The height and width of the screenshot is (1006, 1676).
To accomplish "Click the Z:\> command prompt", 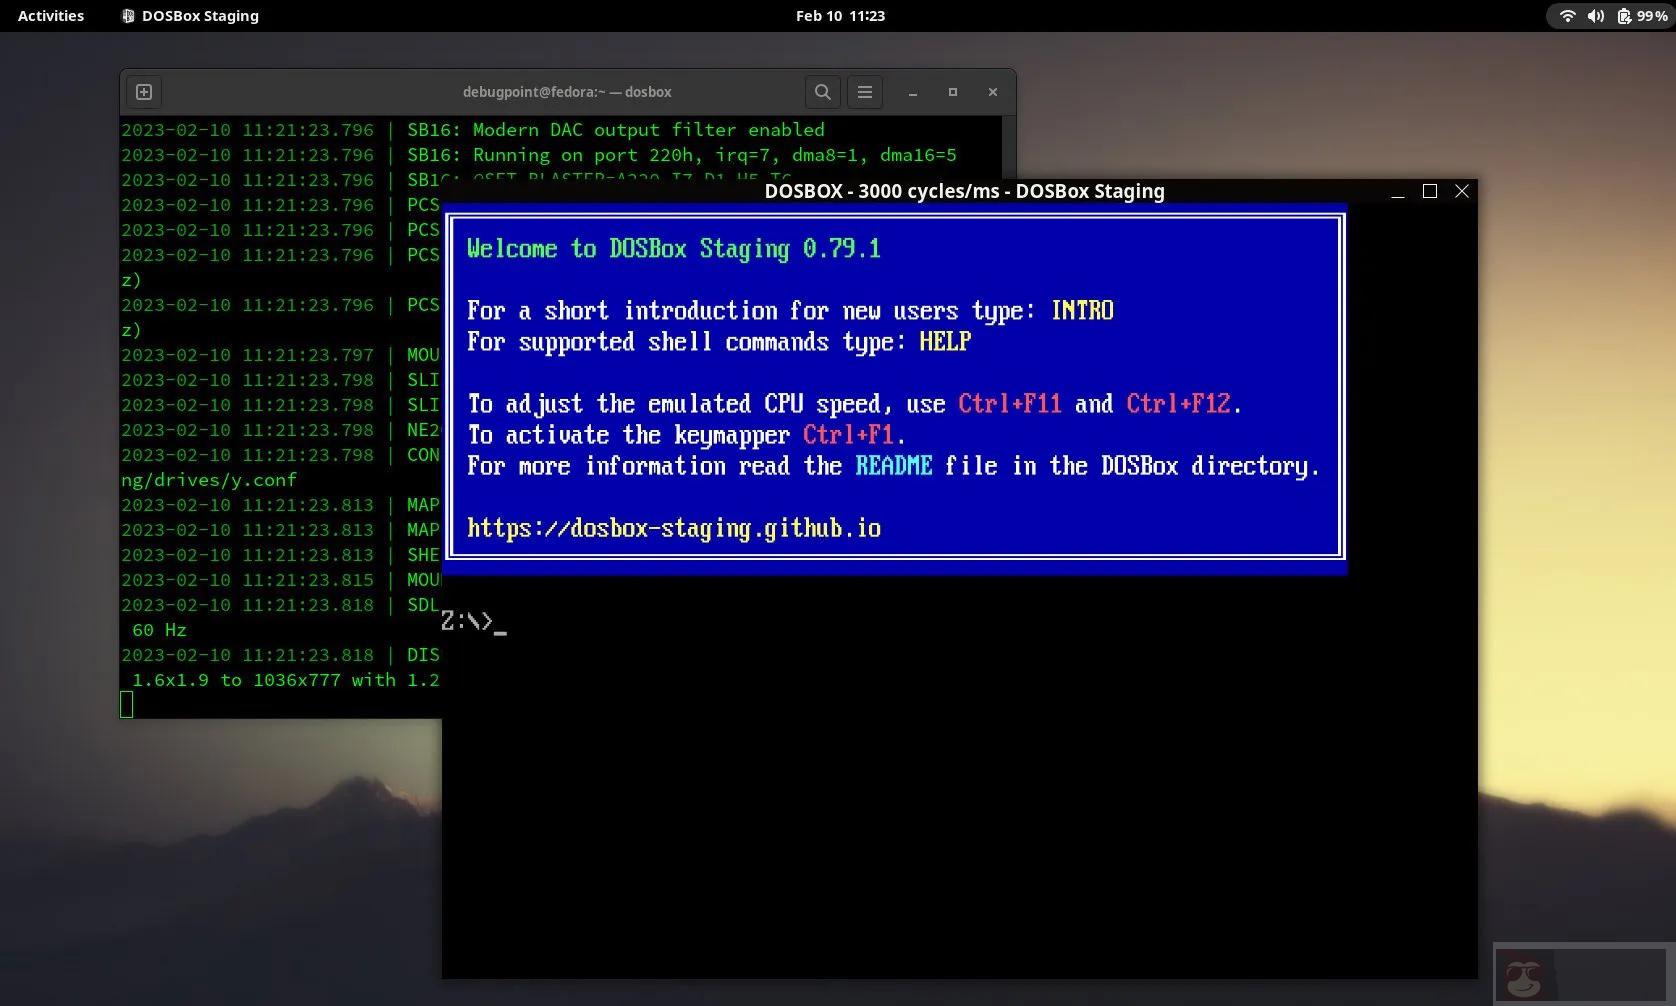I will click(x=470, y=621).
